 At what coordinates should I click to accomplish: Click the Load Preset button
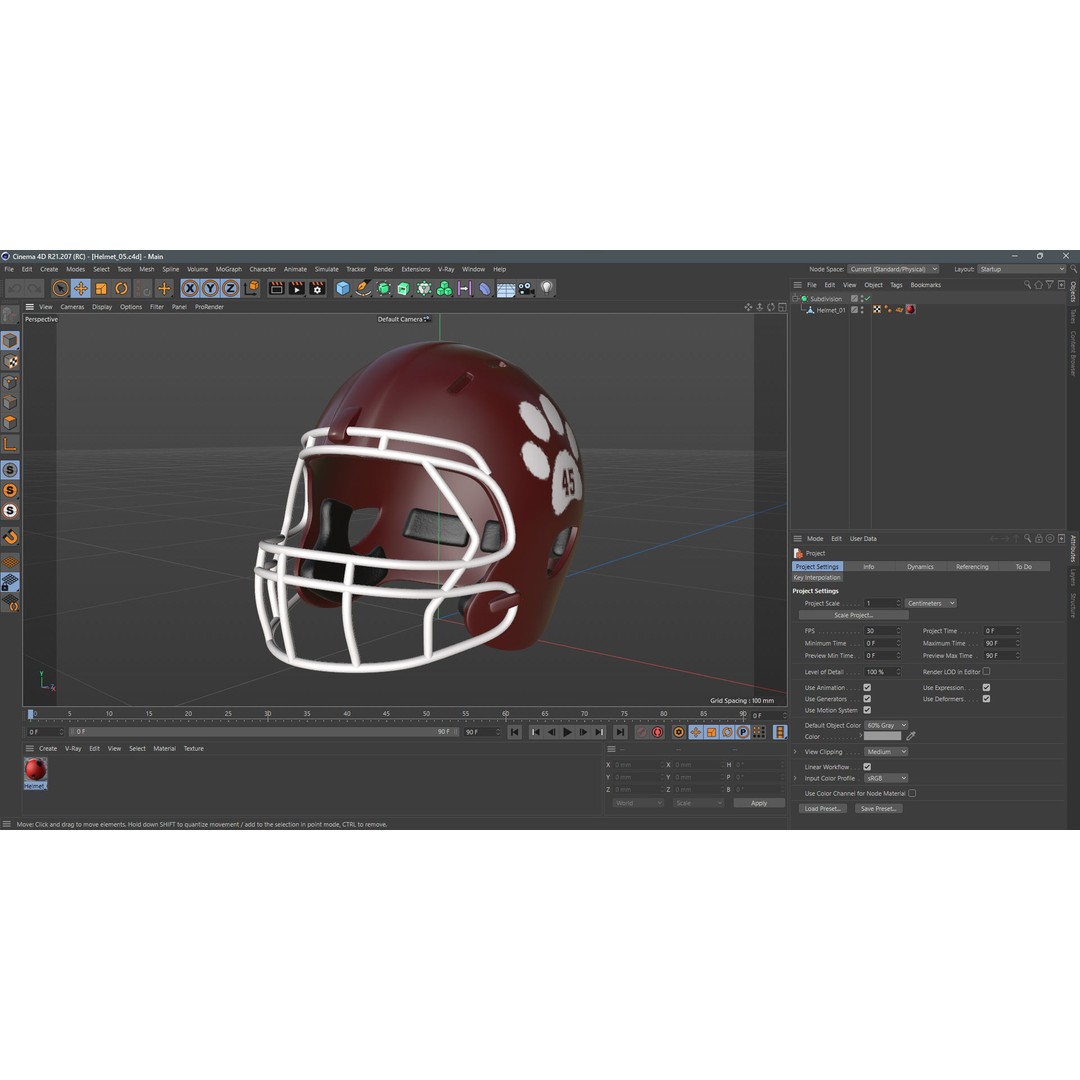(x=822, y=809)
